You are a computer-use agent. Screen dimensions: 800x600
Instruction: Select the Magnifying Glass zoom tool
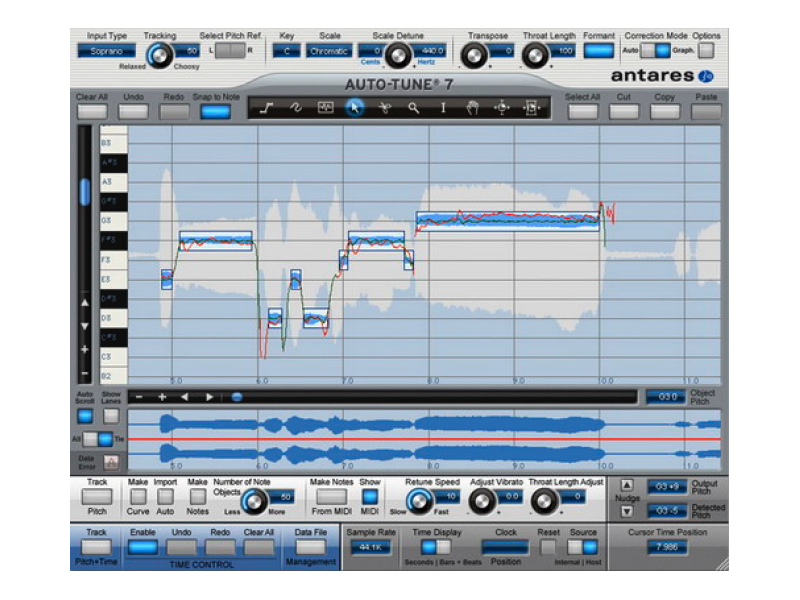(x=414, y=108)
